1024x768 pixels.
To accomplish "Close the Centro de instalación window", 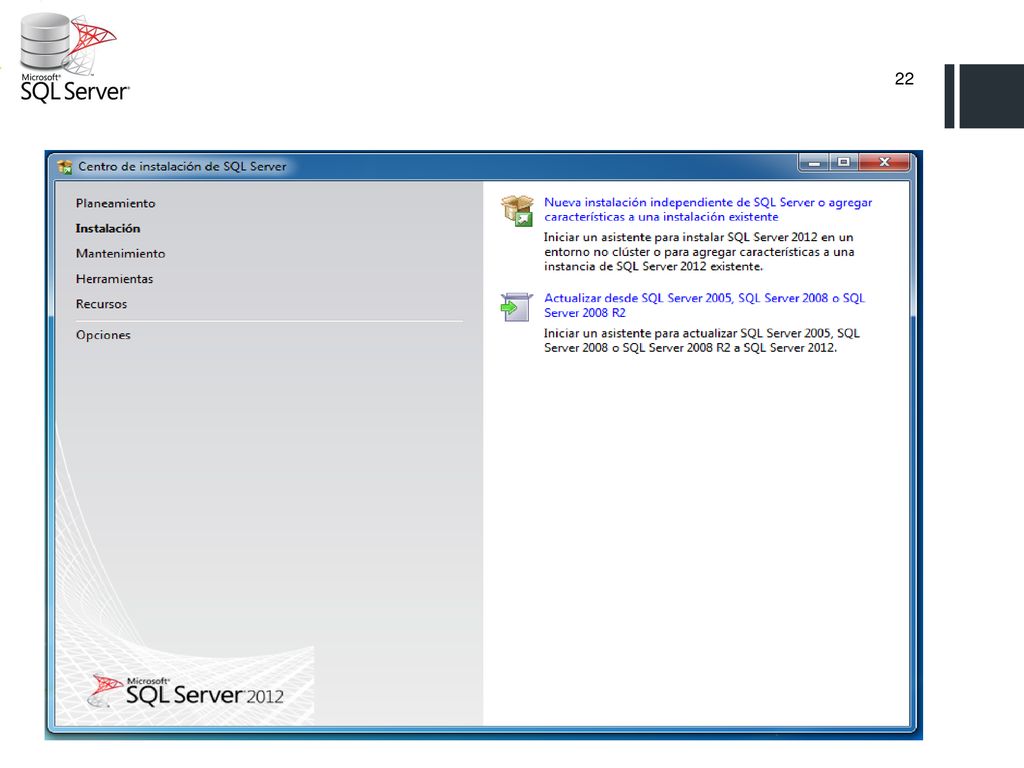I will click(x=884, y=163).
